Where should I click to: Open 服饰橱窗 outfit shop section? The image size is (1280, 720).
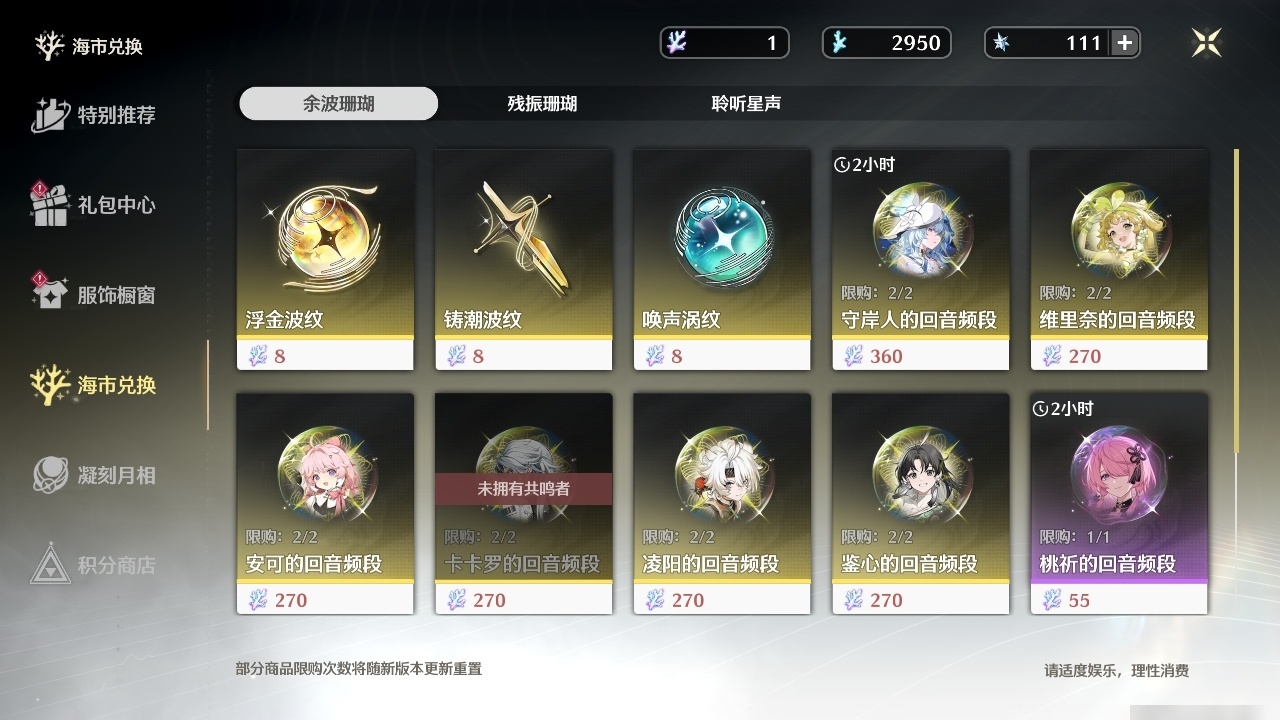94,295
